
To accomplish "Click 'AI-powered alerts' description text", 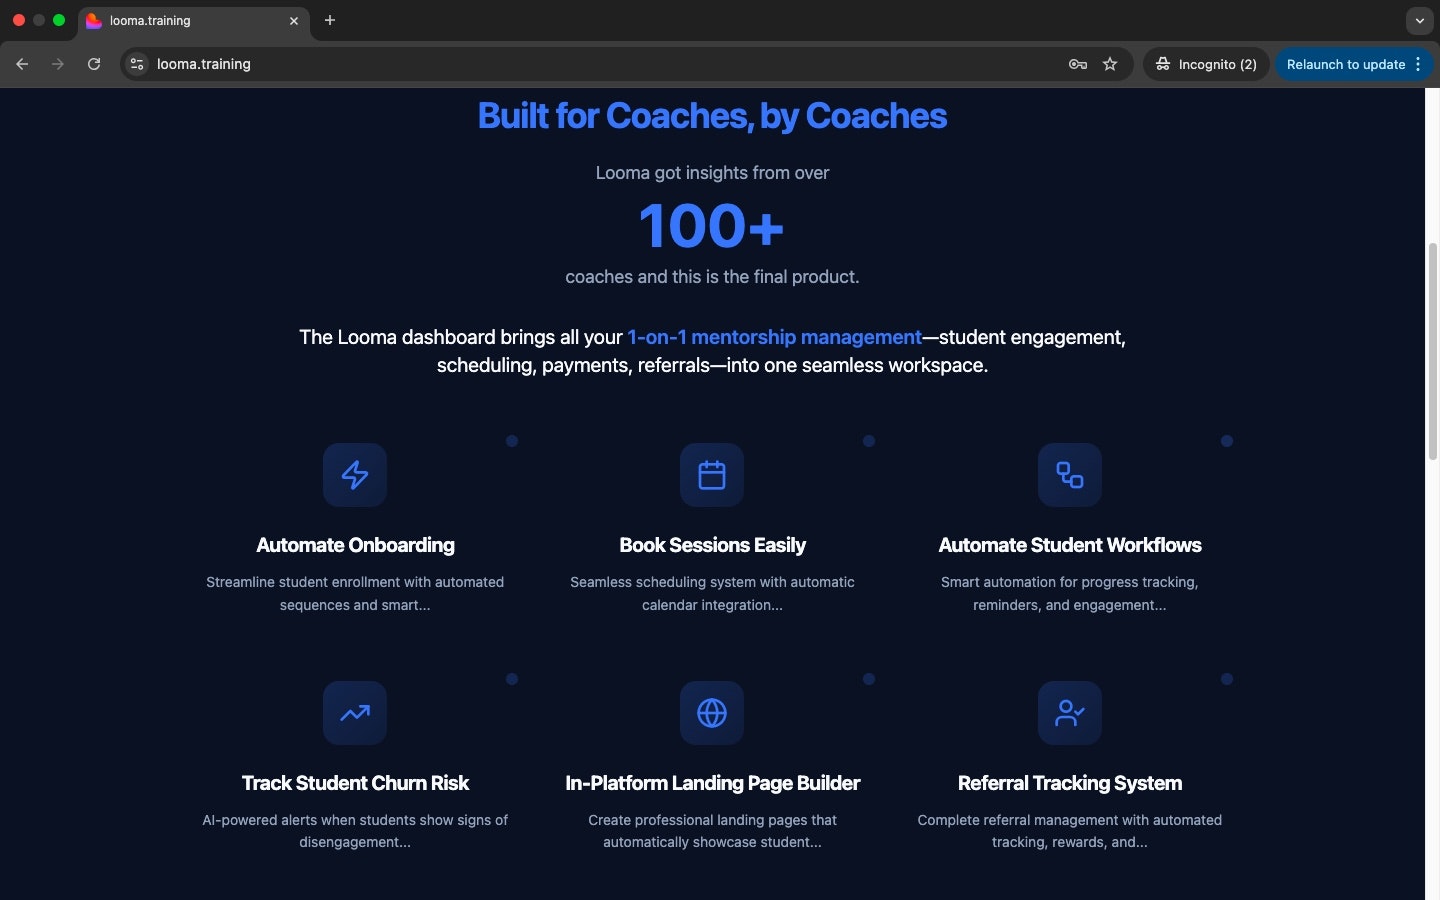I will click(x=355, y=831).
